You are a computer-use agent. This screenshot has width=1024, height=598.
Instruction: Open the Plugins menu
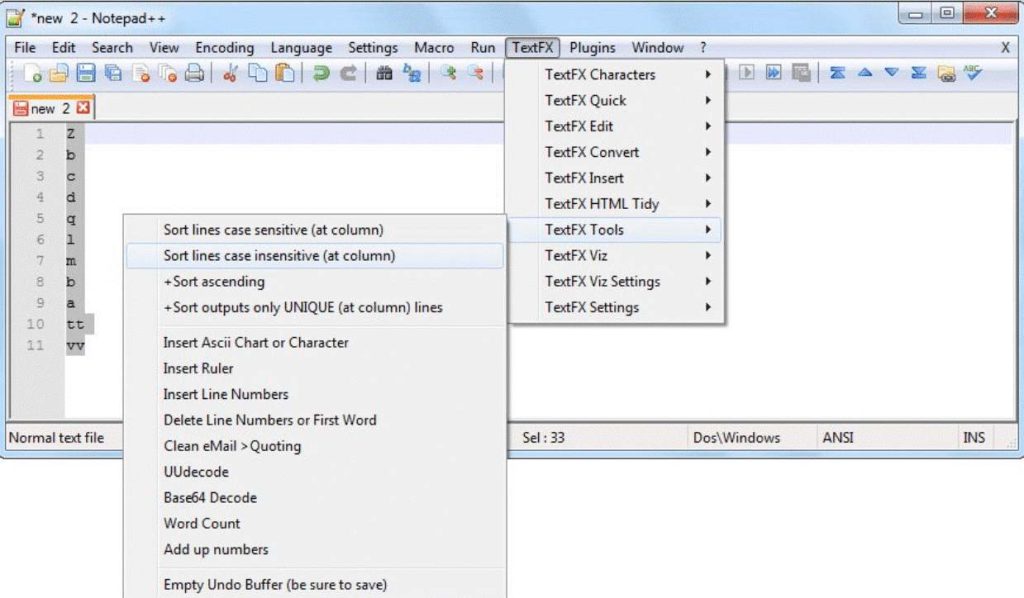pos(592,48)
